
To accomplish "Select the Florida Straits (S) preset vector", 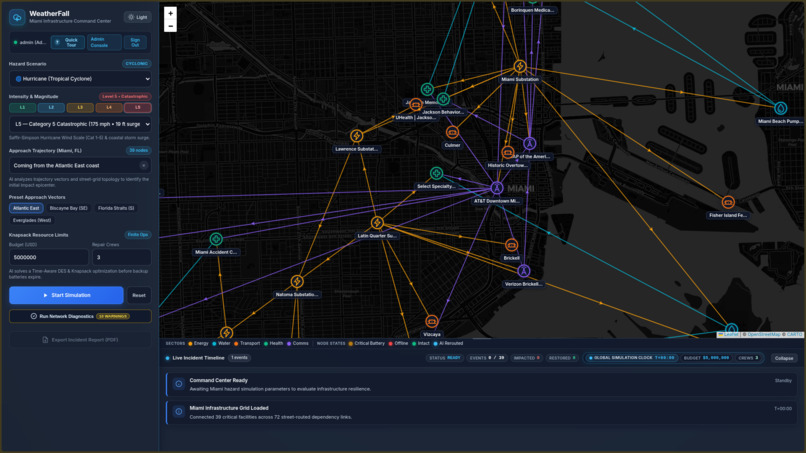I will tap(116, 208).
